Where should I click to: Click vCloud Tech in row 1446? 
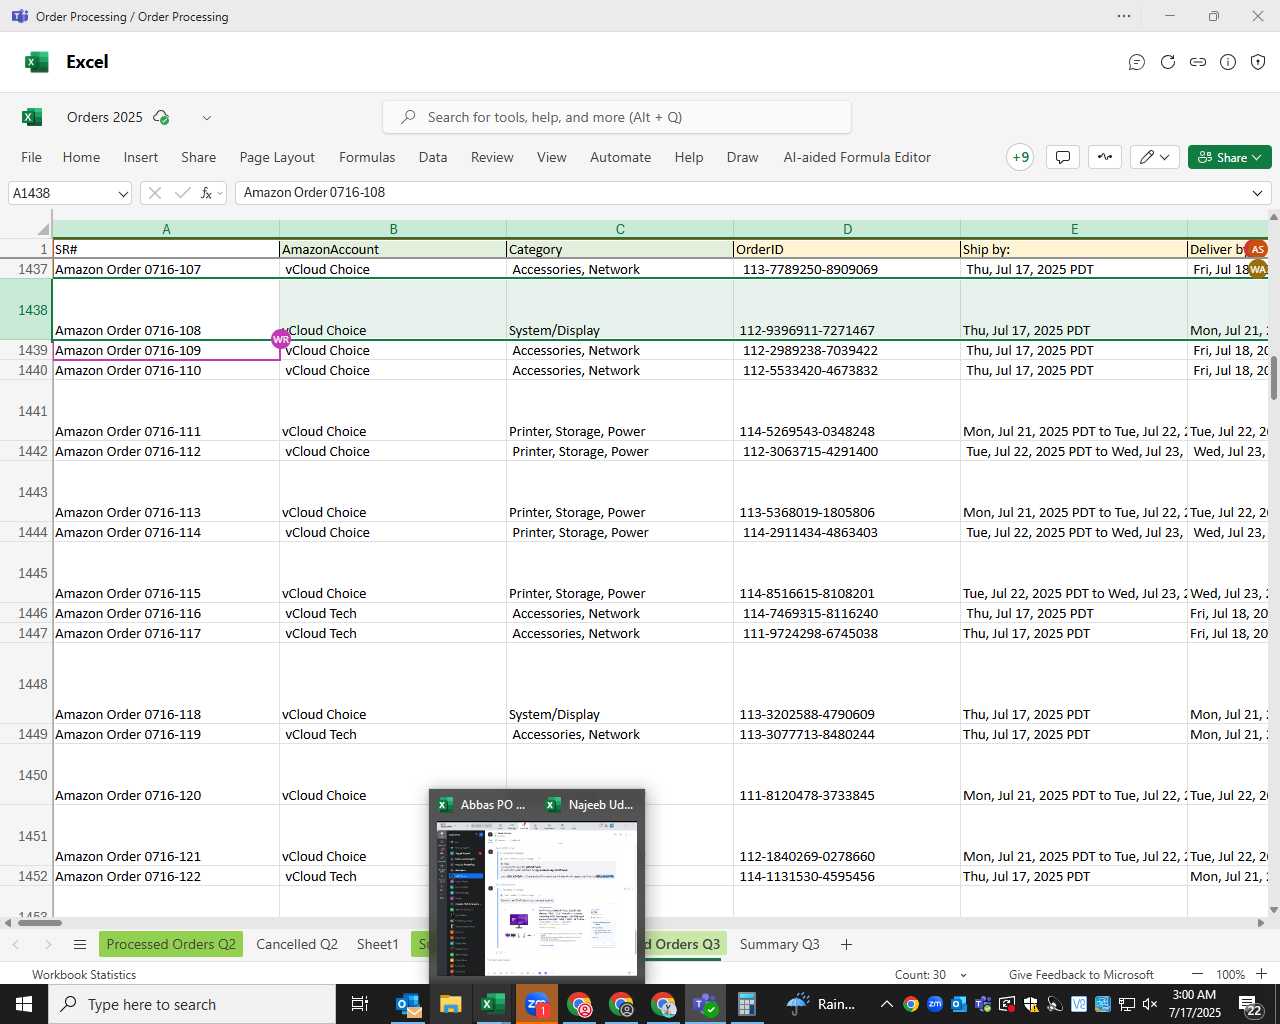coord(393,613)
